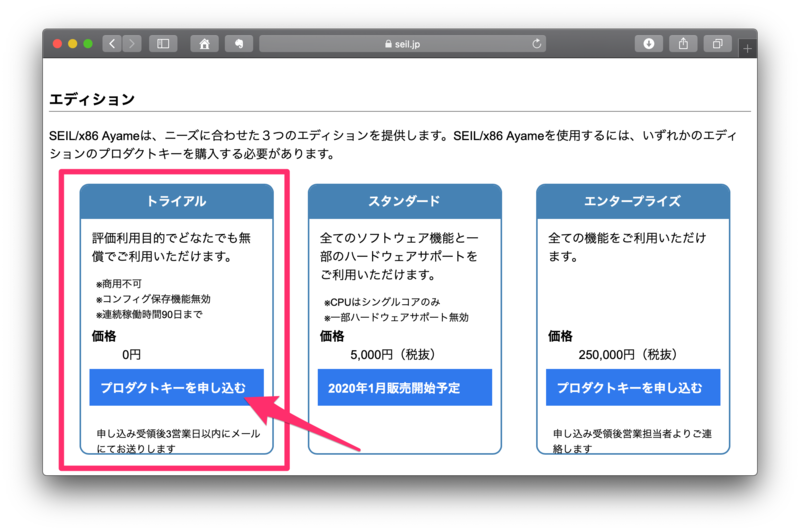The height and width of the screenshot is (532, 800).
Task: Minimize the window with the yellow button
Action: (73, 44)
